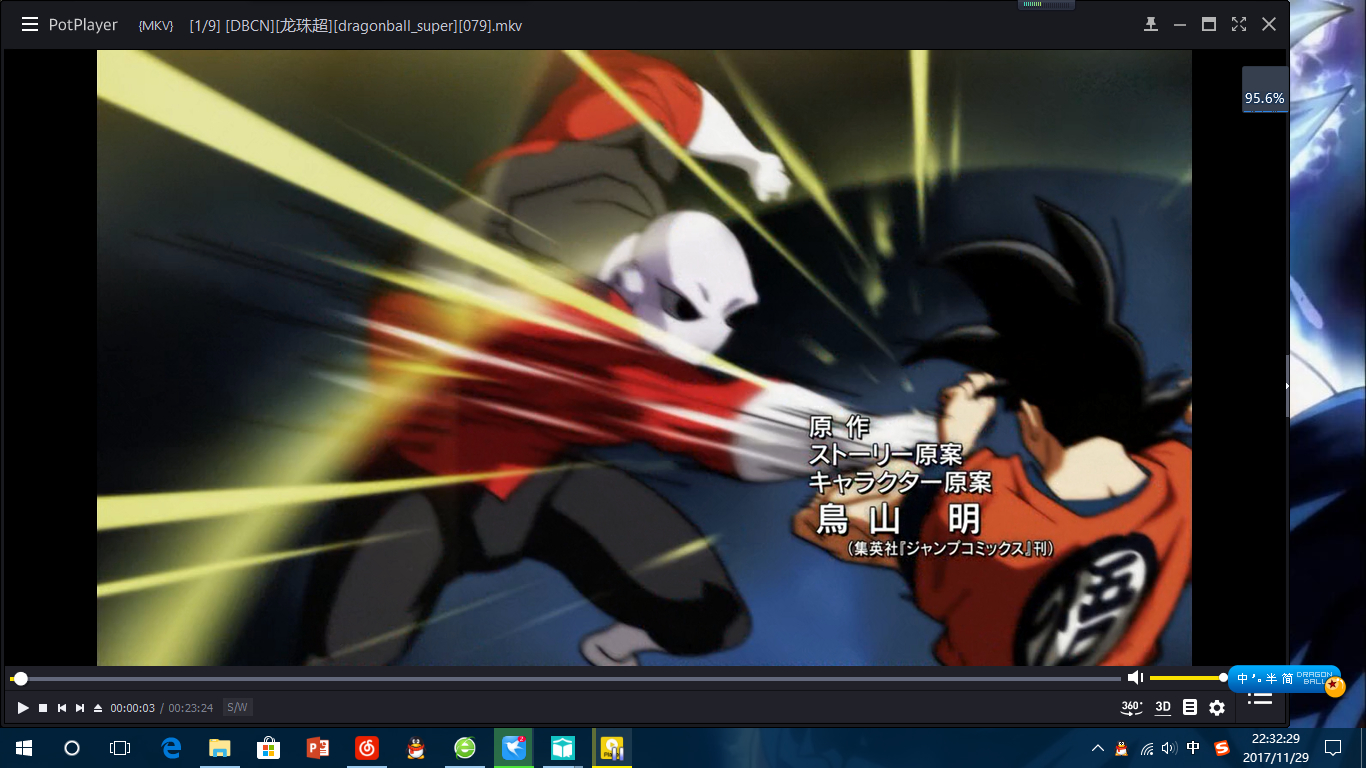Viewport: 1366px width, 768px height.
Task: Click the yellow PotPlayer taskbar icon
Action: click(612, 748)
